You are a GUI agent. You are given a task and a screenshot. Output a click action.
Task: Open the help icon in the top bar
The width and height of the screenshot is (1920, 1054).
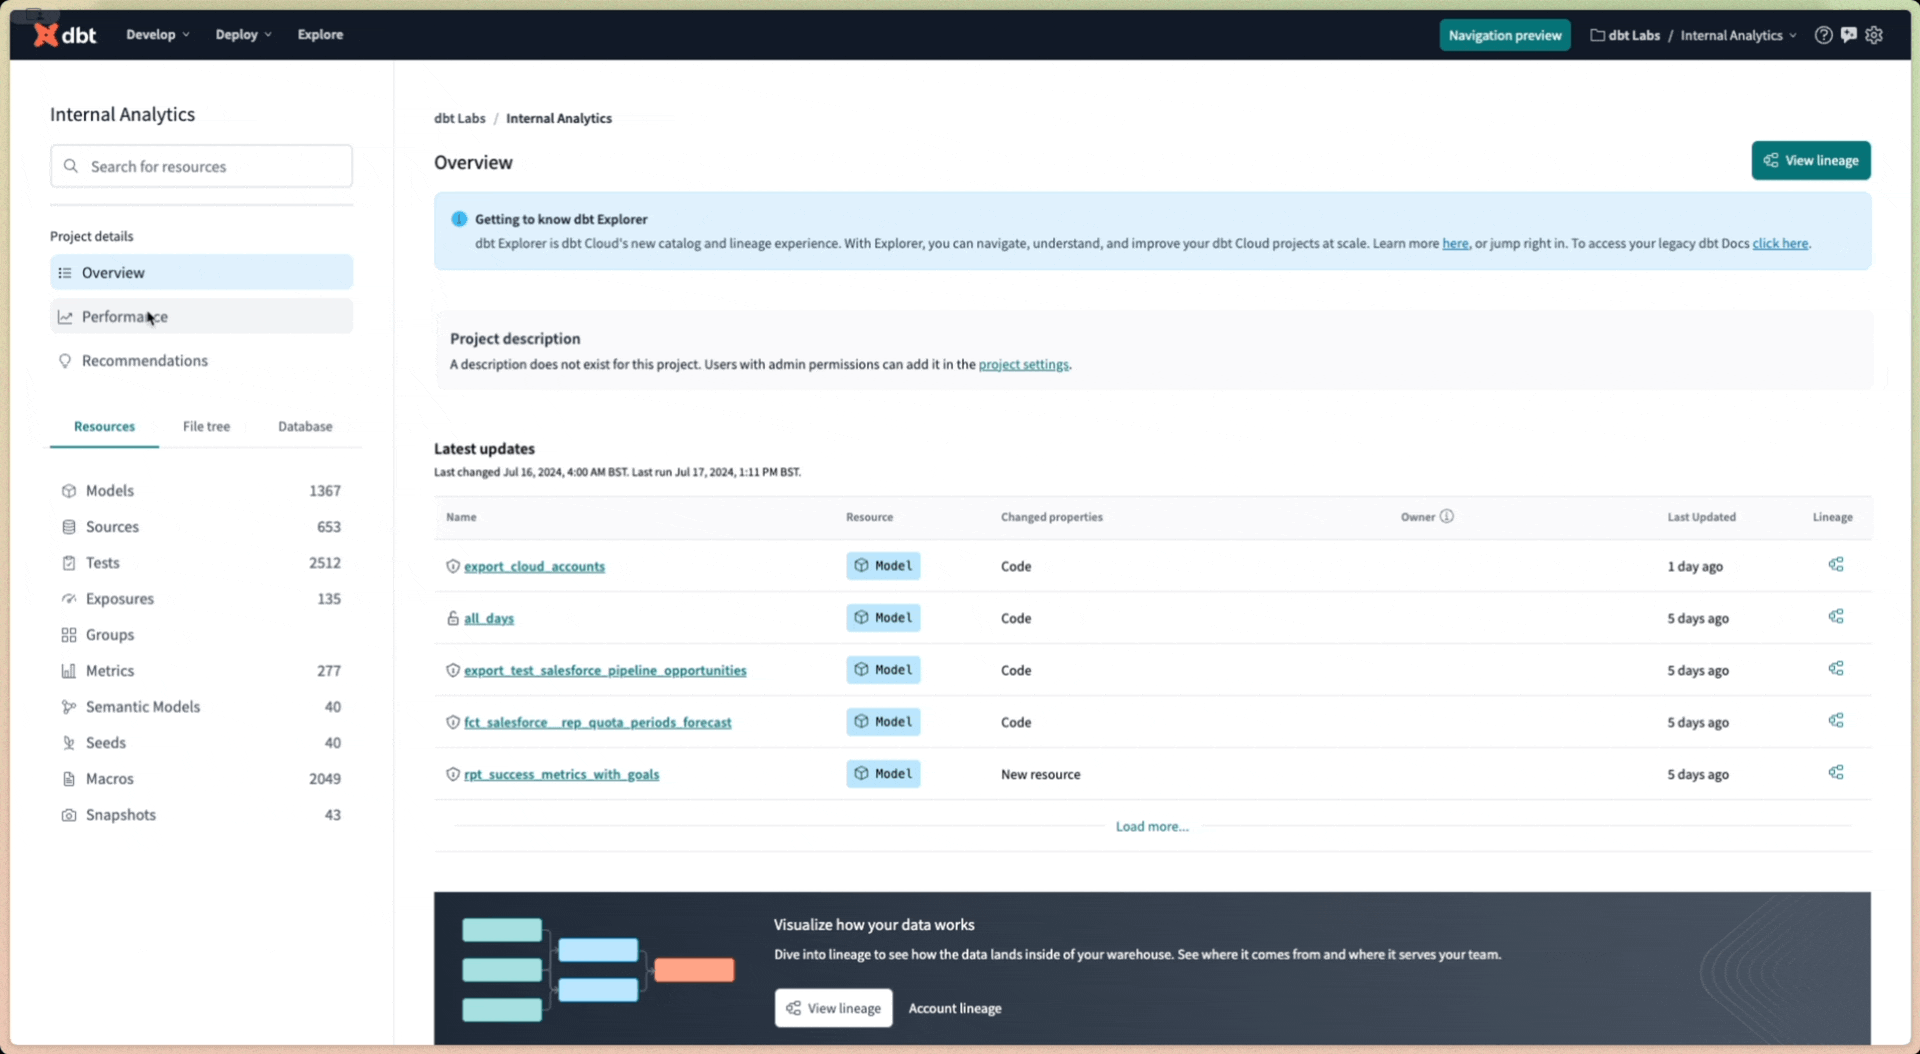(x=1823, y=34)
